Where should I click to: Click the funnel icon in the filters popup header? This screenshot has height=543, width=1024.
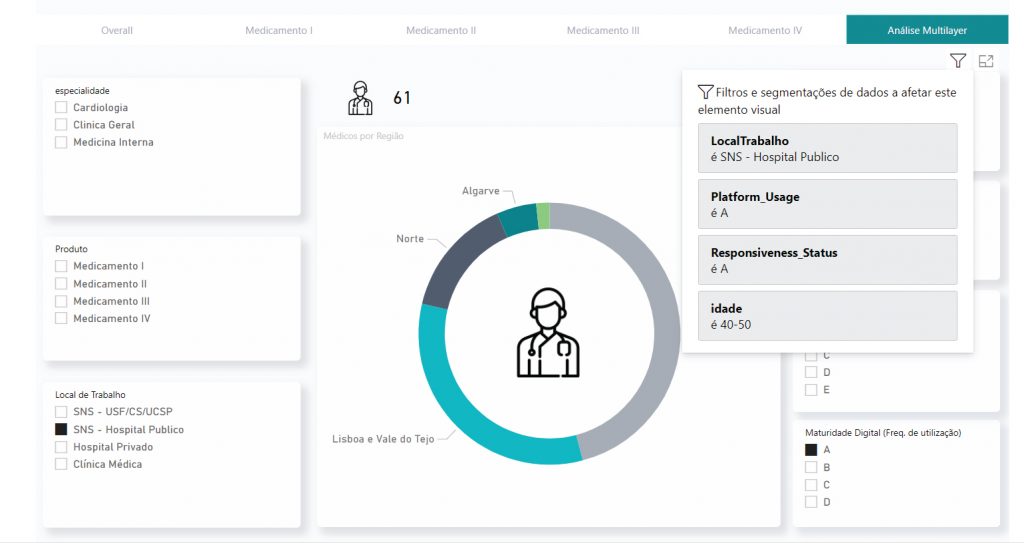[x=705, y=92]
